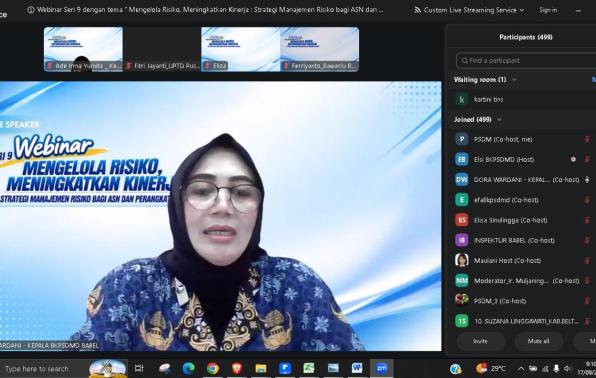Click the recording indicator beside Elsi BKPSDMD

[x=573, y=159]
